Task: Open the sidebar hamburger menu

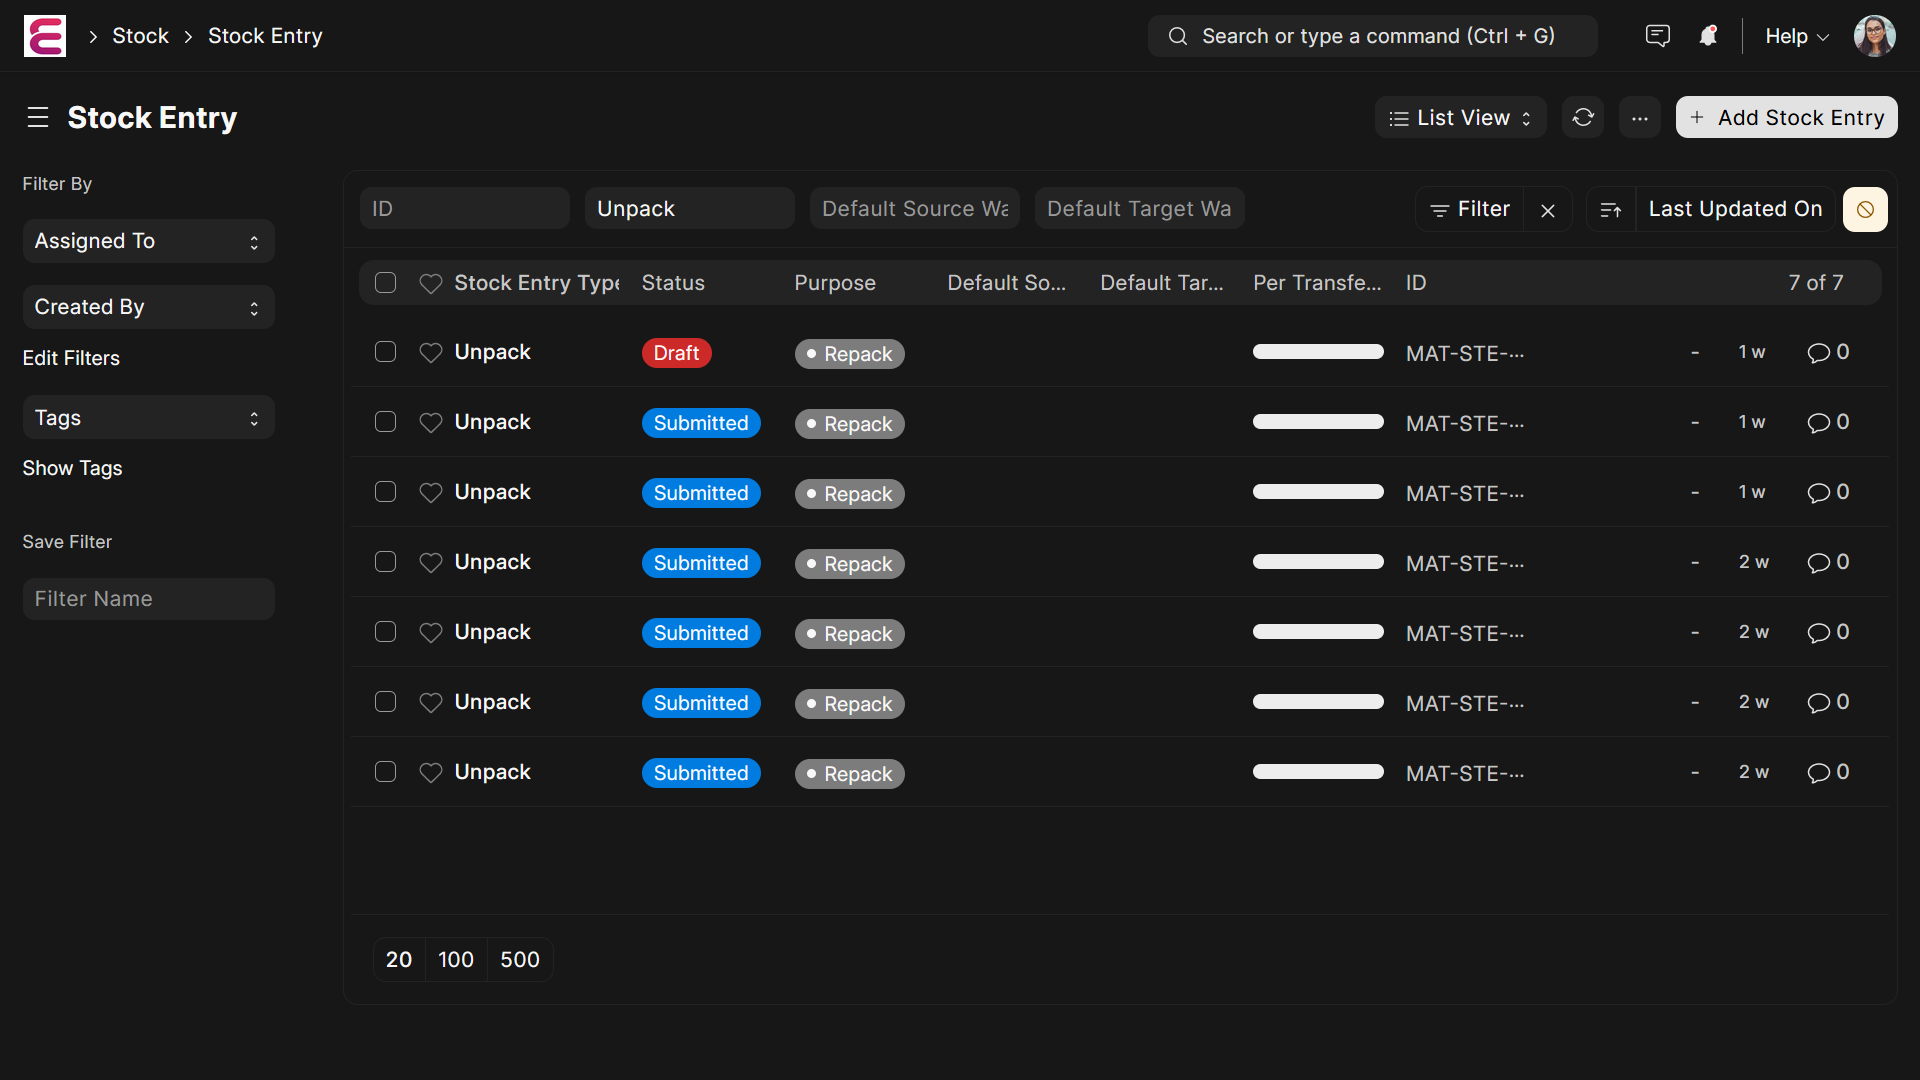Action: (38, 117)
